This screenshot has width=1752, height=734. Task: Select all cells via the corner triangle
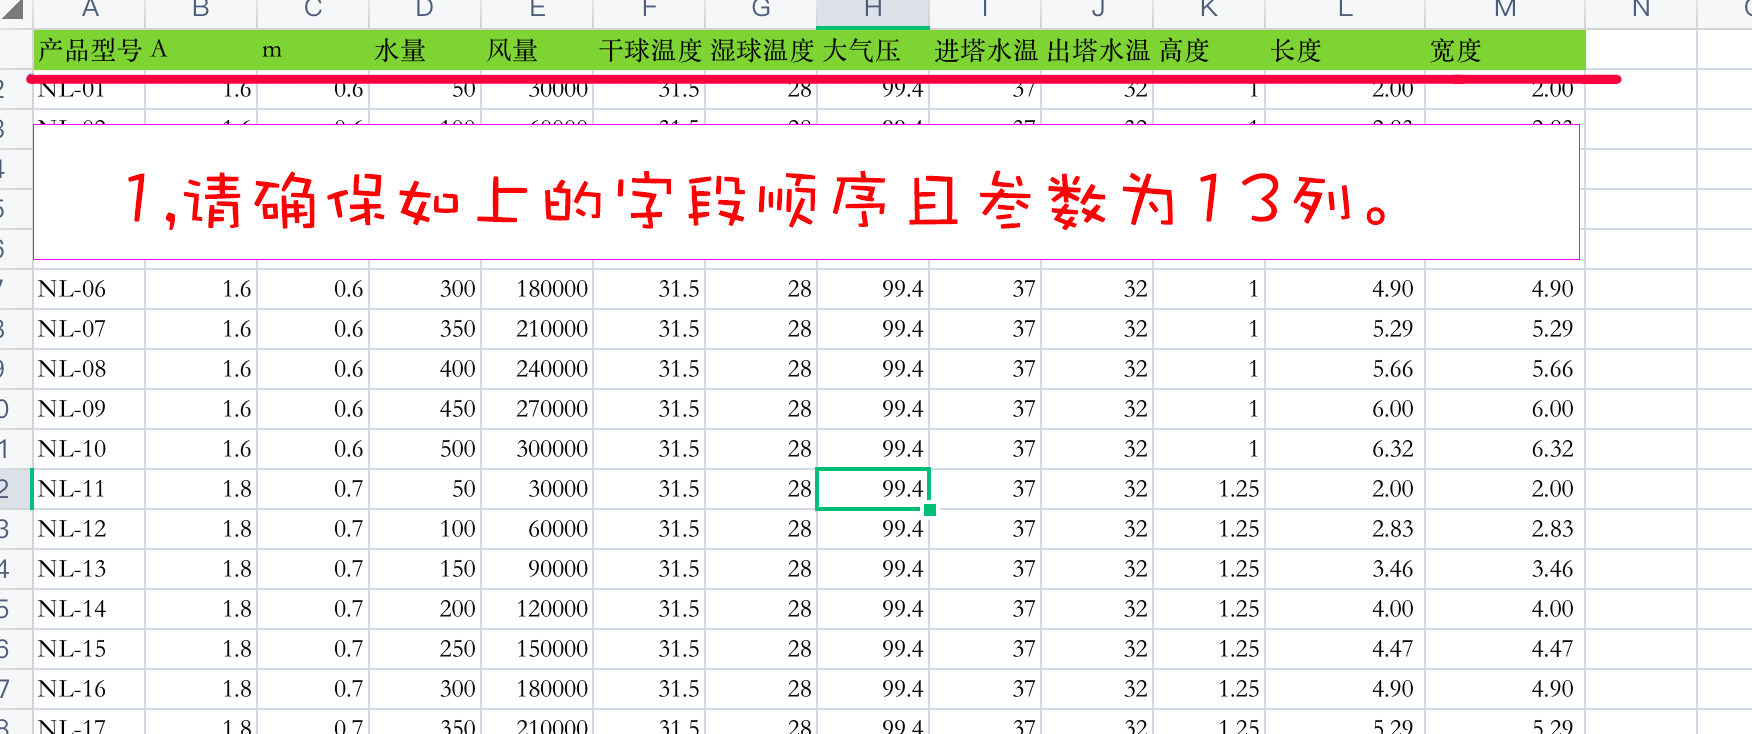point(12,12)
